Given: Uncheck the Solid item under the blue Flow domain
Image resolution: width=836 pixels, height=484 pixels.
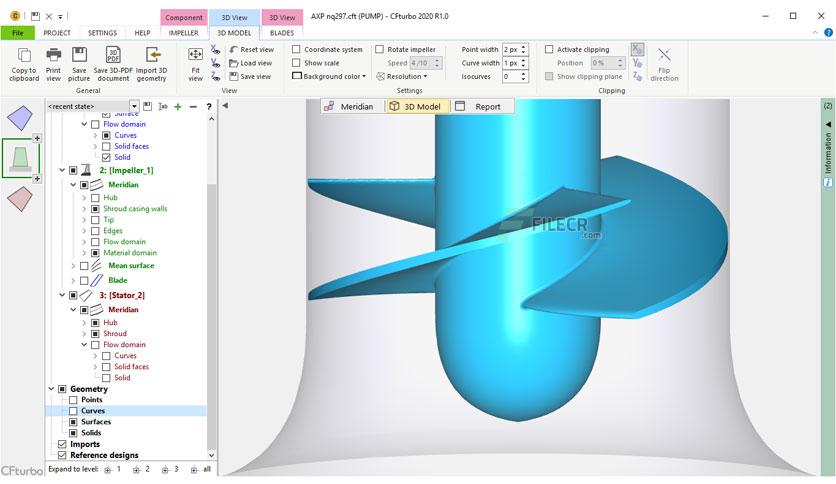Looking at the screenshot, I should click(x=106, y=157).
